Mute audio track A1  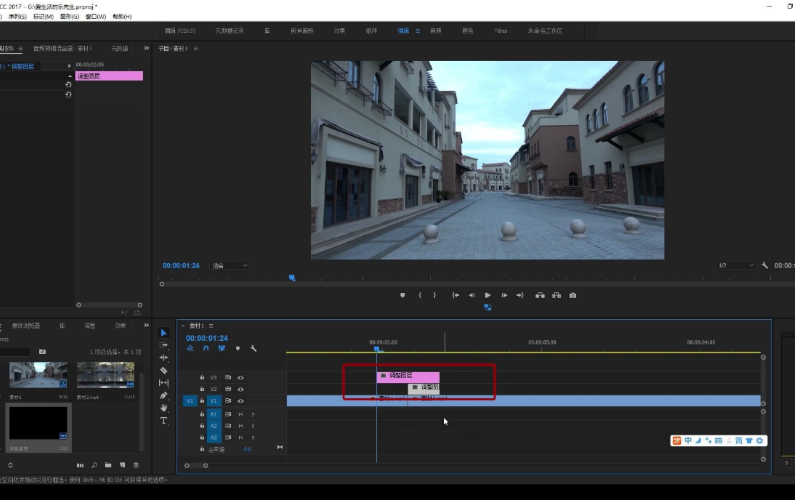tap(240, 413)
